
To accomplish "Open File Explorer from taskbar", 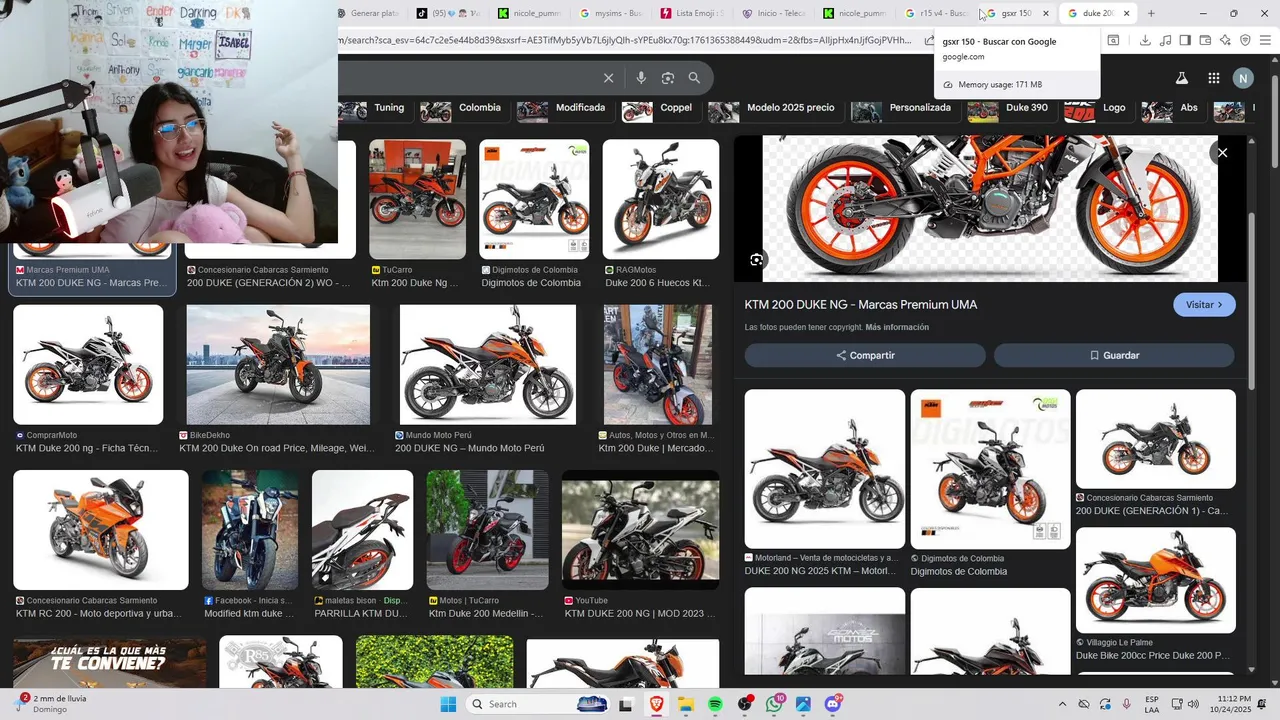I will pos(686,704).
